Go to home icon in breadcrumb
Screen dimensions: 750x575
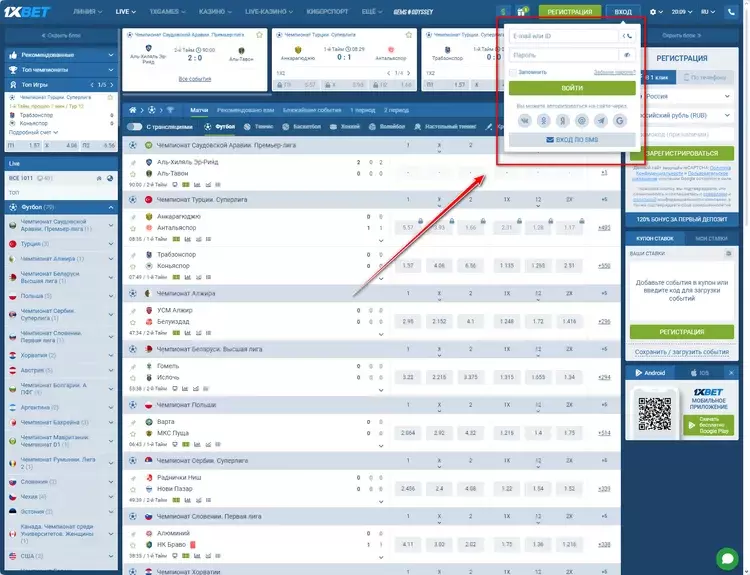(x=132, y=110)
